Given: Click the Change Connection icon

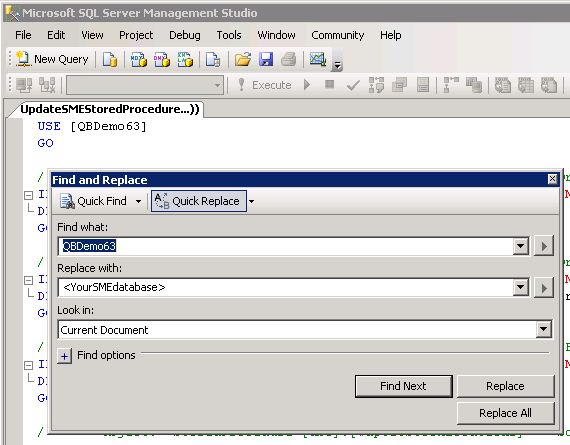Looking at the screenshot, I should (x=47, y=85).
